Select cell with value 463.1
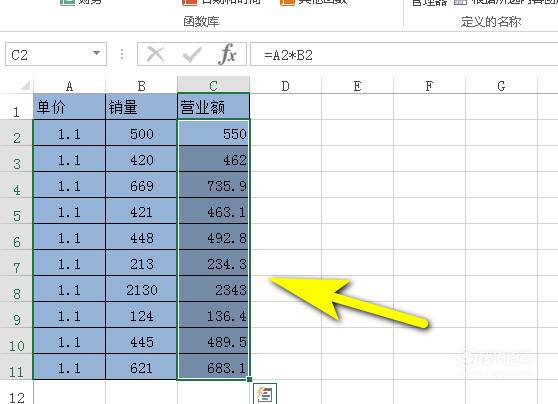This screenshot has width=558, height=404. point(214,211)
